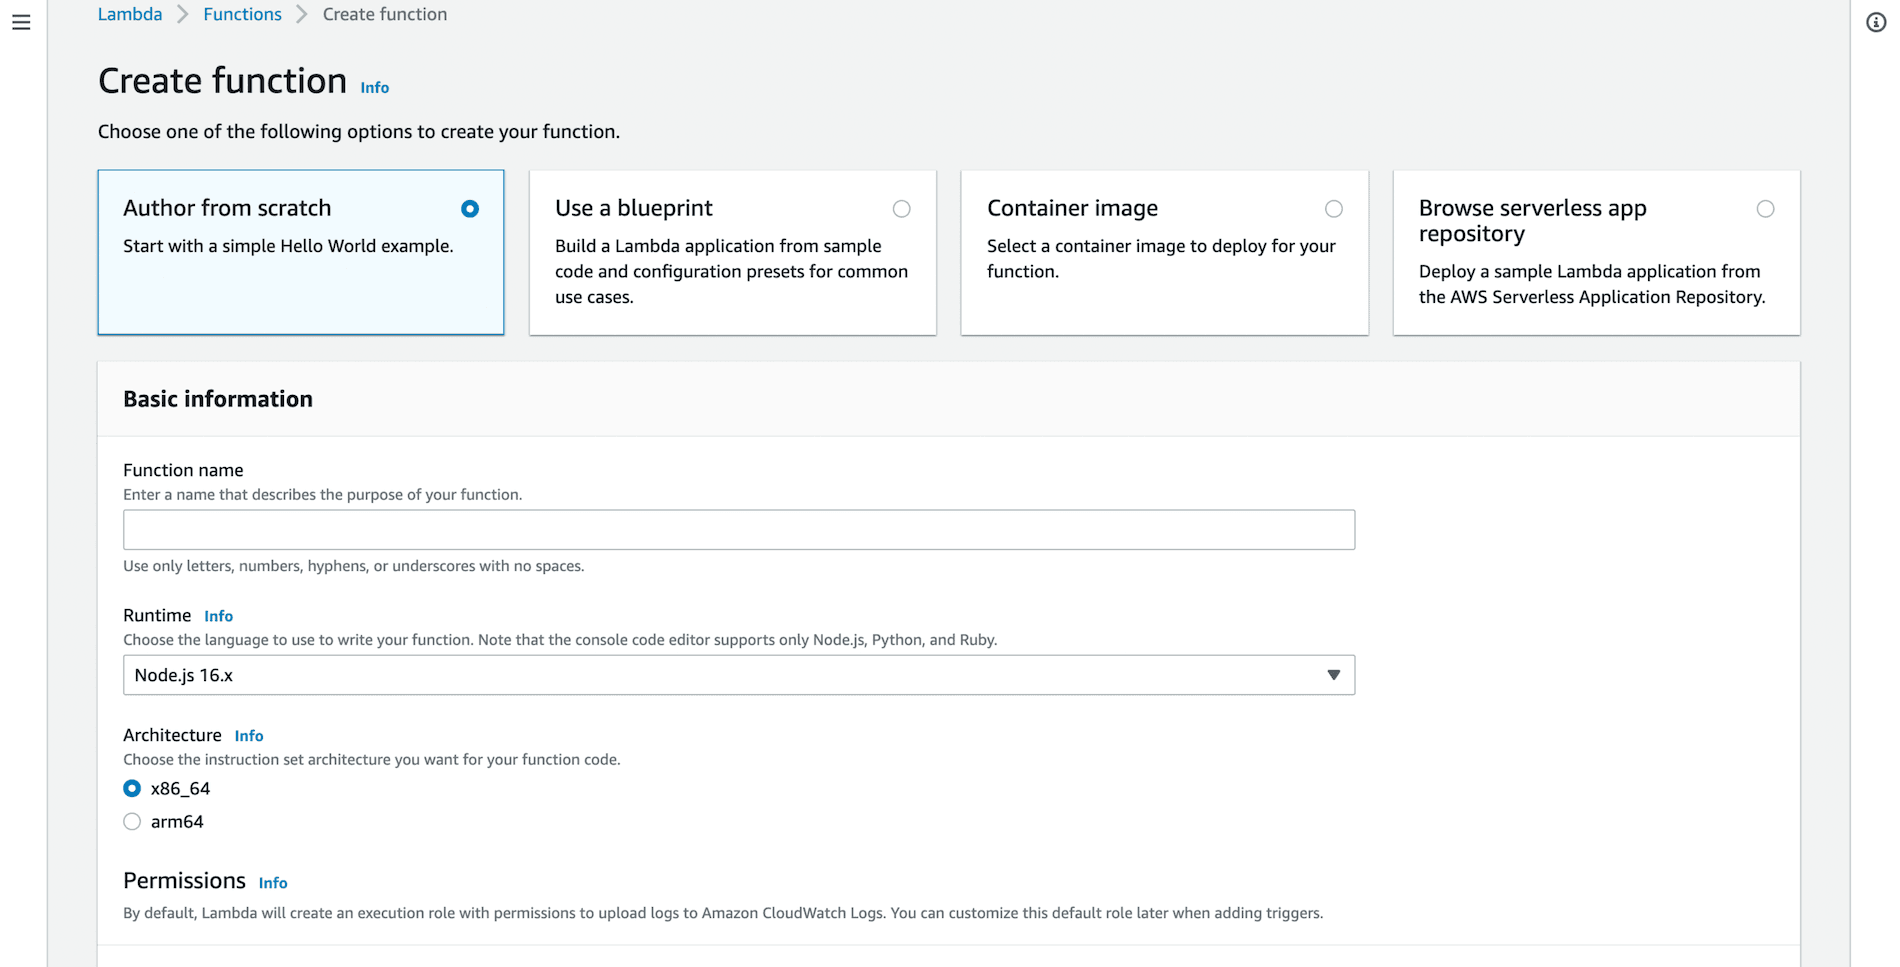The height and width of the screenshot is (967, 1900).
Task: Select Browse serverless app repository
Action: pos(1766,209)
